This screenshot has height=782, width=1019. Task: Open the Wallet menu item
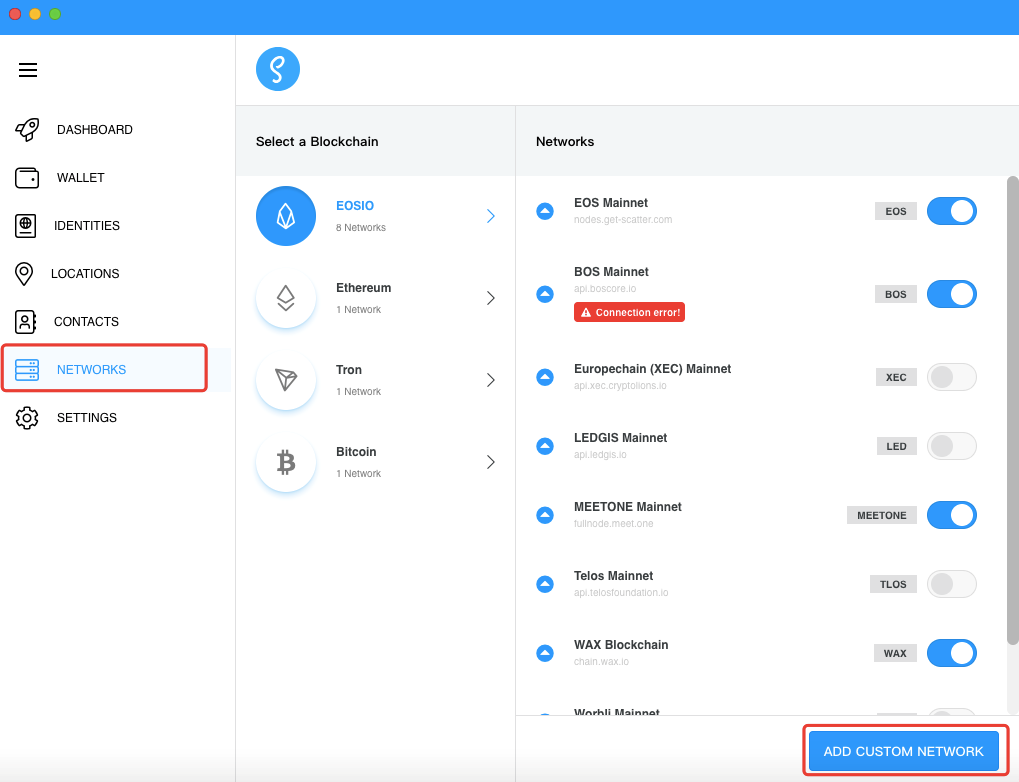coord(81,177)
